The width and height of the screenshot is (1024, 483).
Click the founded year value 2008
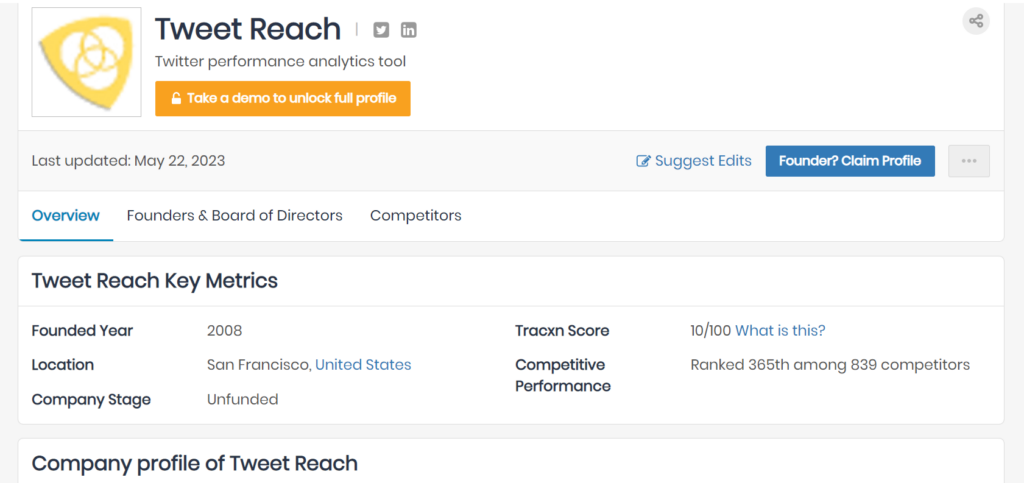pyautogui.click(x=225, y=331)
